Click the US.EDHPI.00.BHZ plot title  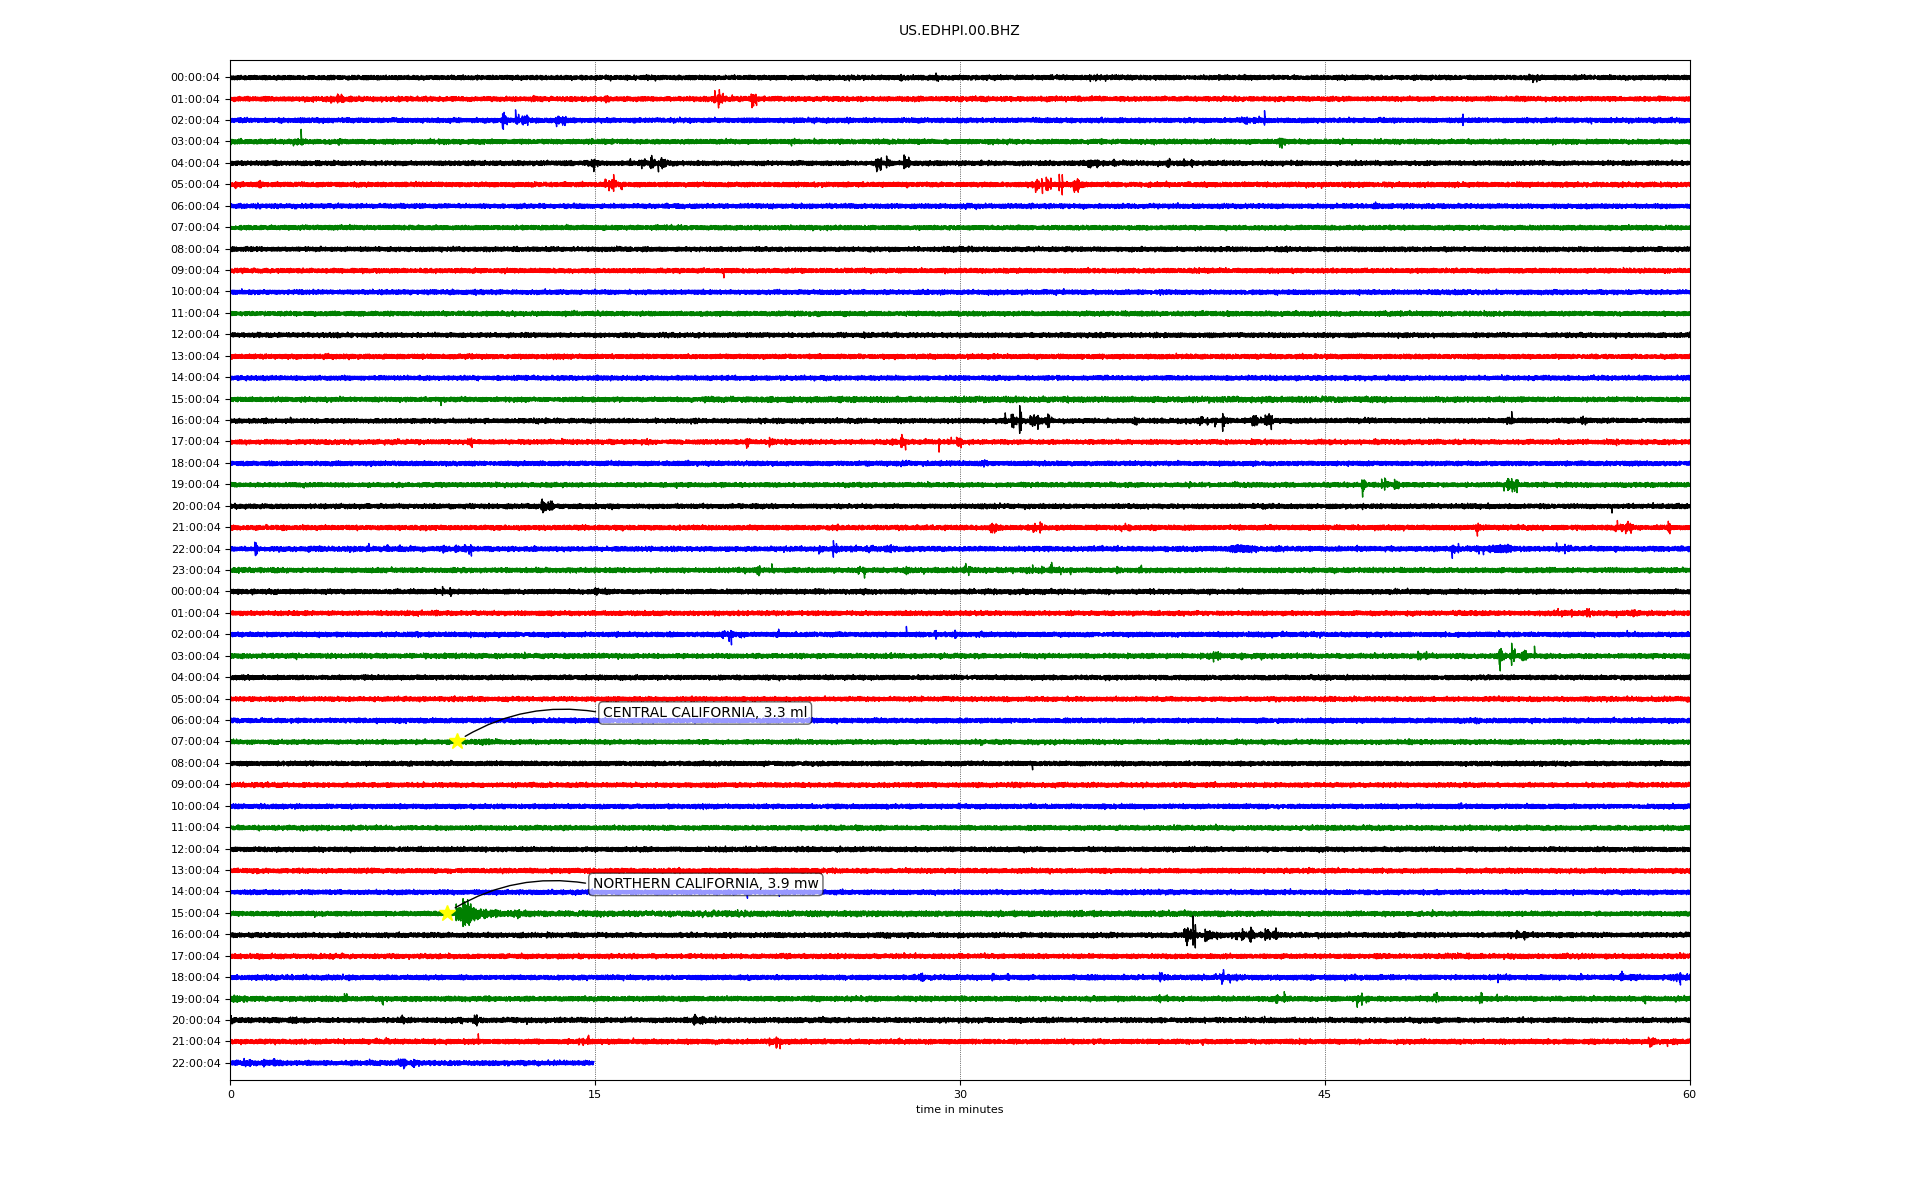pyautogui.click(x=958, y=31)
